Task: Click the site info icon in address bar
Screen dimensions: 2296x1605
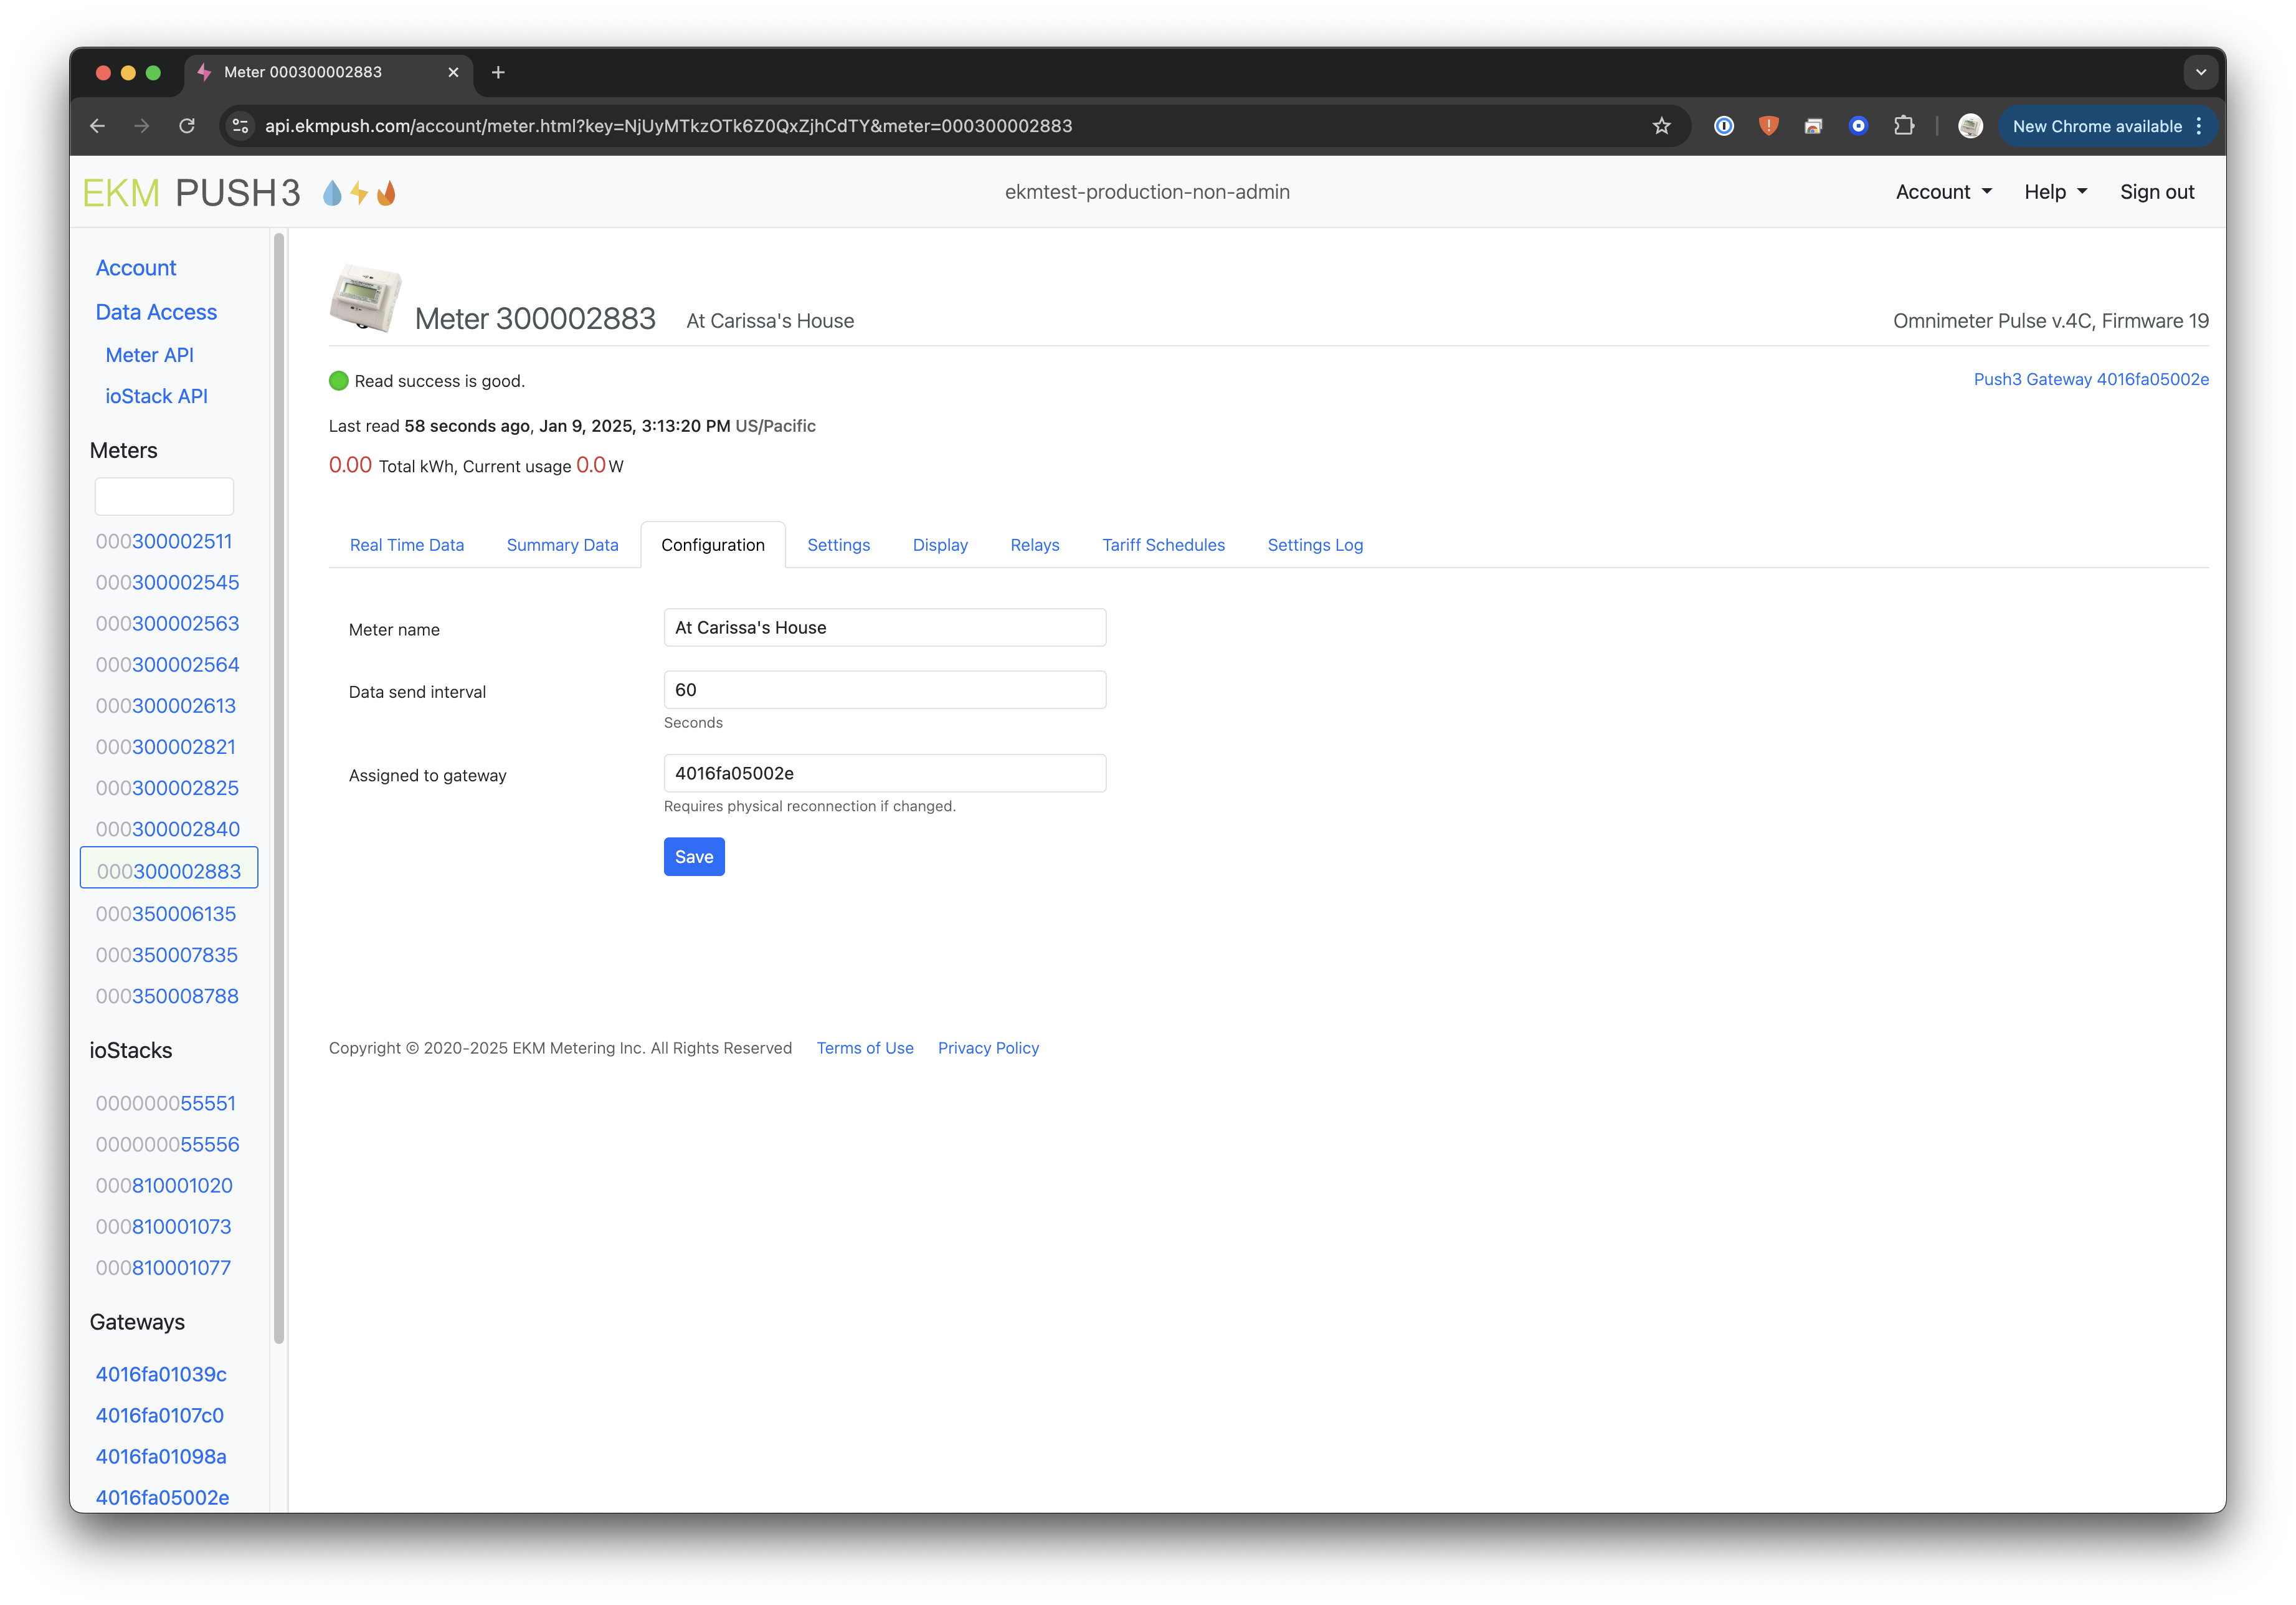Action: (x=240, y=126)
